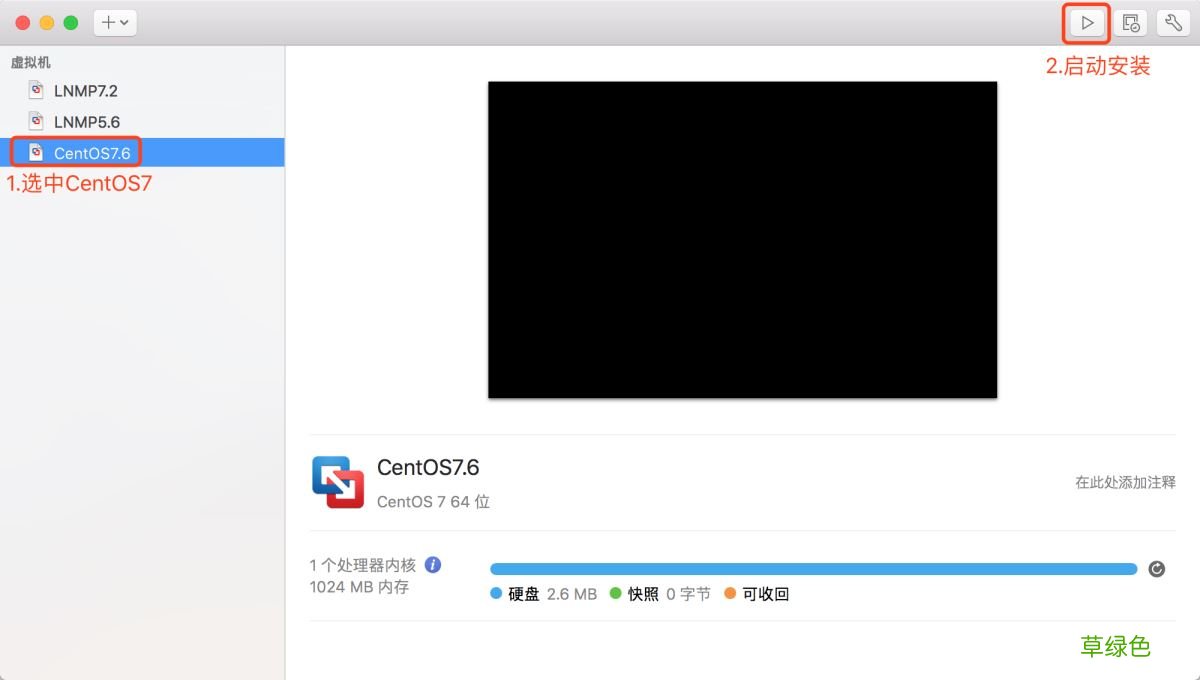
Task: Open virtual machine settings via the wrench icon
Action: [x=1173, y=22]
